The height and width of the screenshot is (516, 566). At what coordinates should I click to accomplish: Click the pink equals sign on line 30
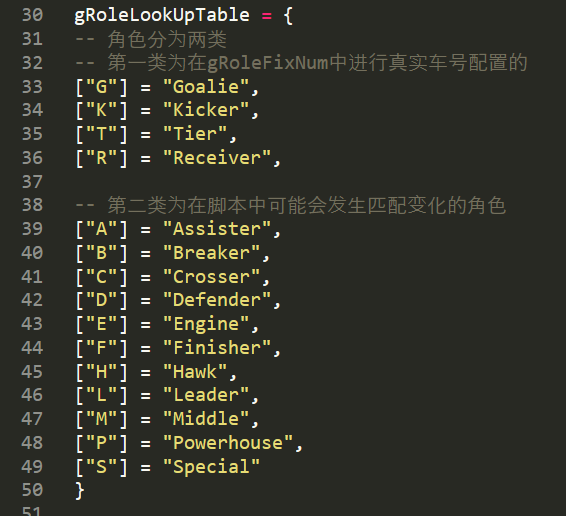tap(267, 16)
